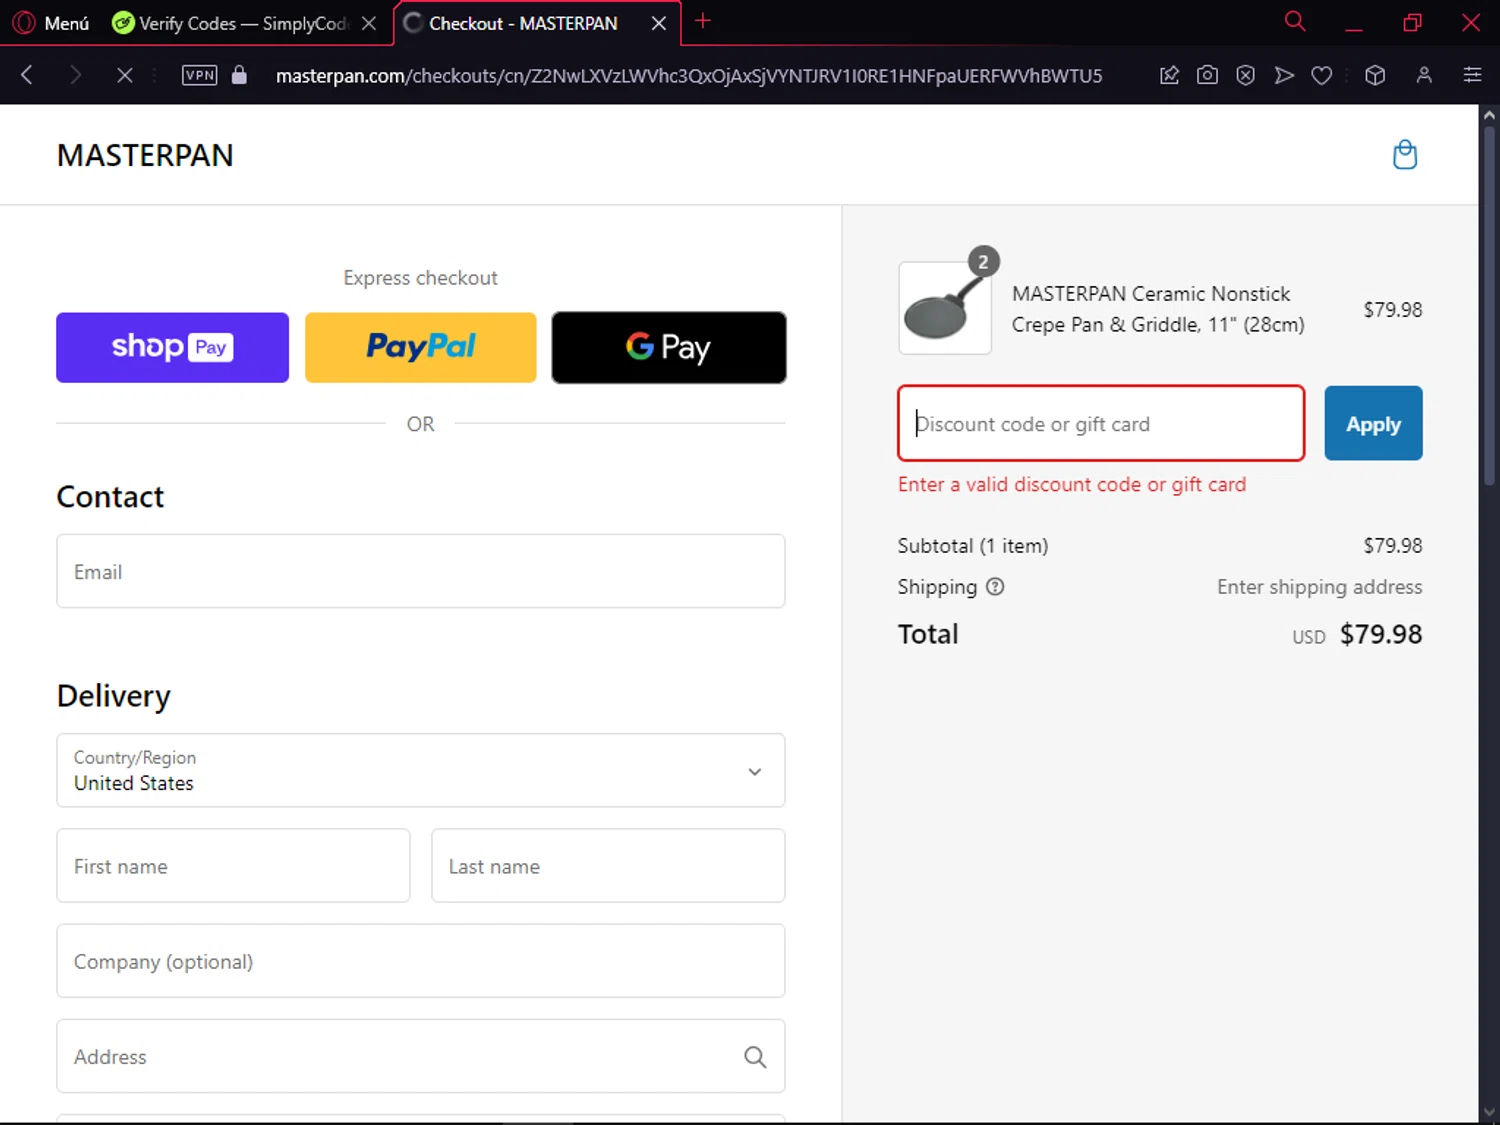Open the extensions cube icon

pos(1375,75)
